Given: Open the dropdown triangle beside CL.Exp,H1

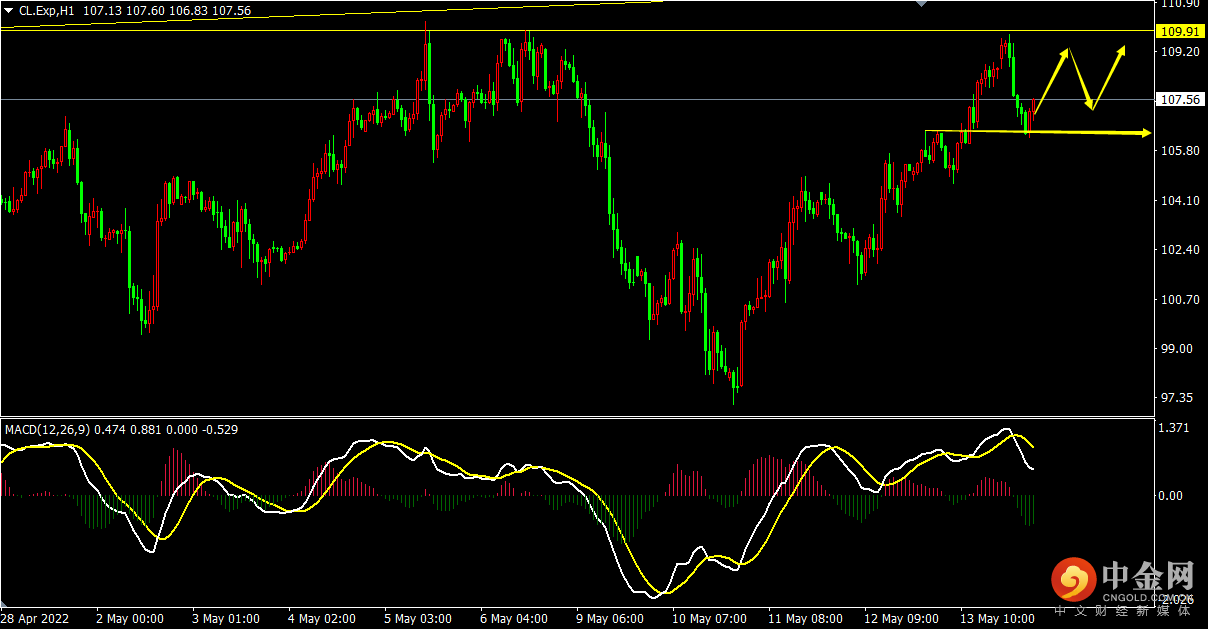Looking at the screenshot, I should pos(10,10).
